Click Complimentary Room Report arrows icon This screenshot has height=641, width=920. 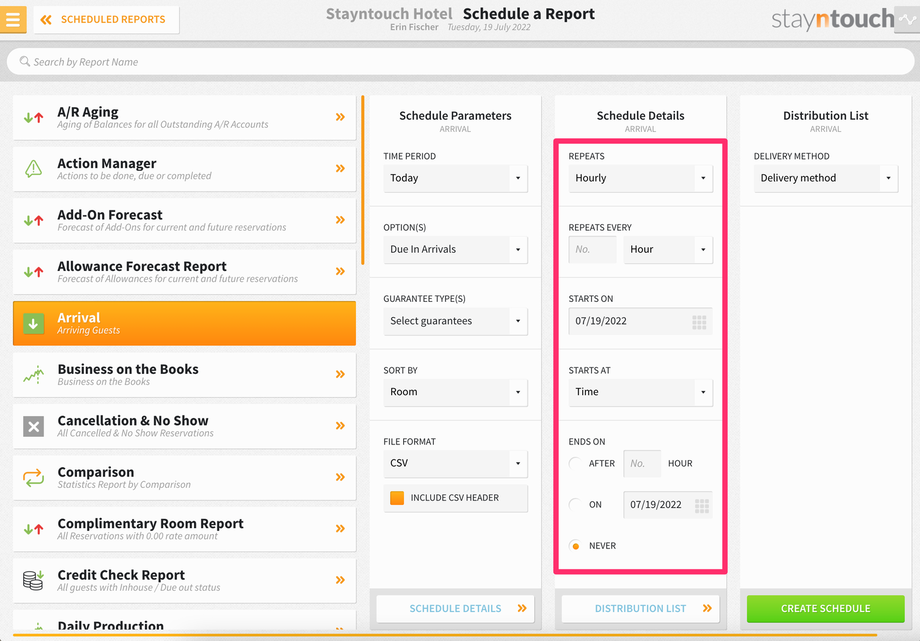pos(33,529)
